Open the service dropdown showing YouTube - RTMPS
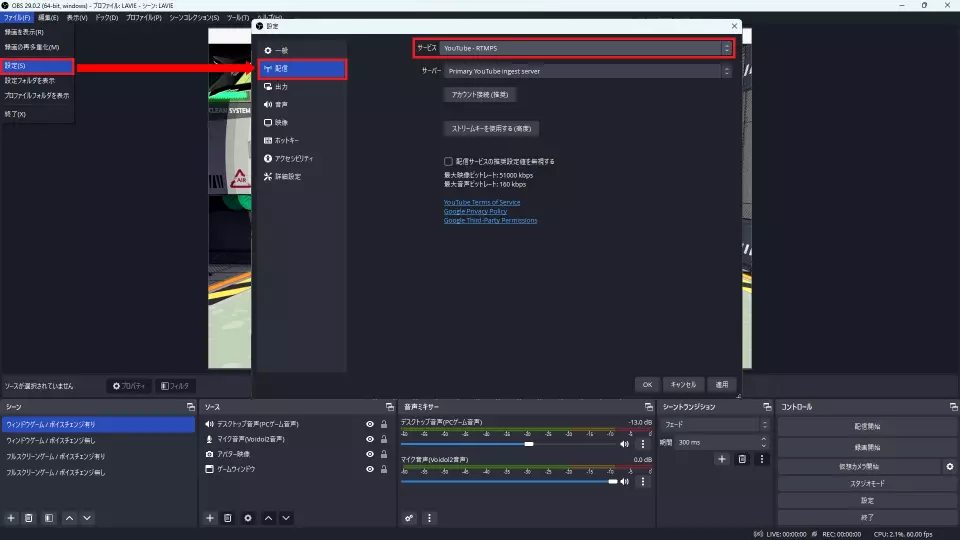This screenshot has height=540, width=960. tap(585, 48)
